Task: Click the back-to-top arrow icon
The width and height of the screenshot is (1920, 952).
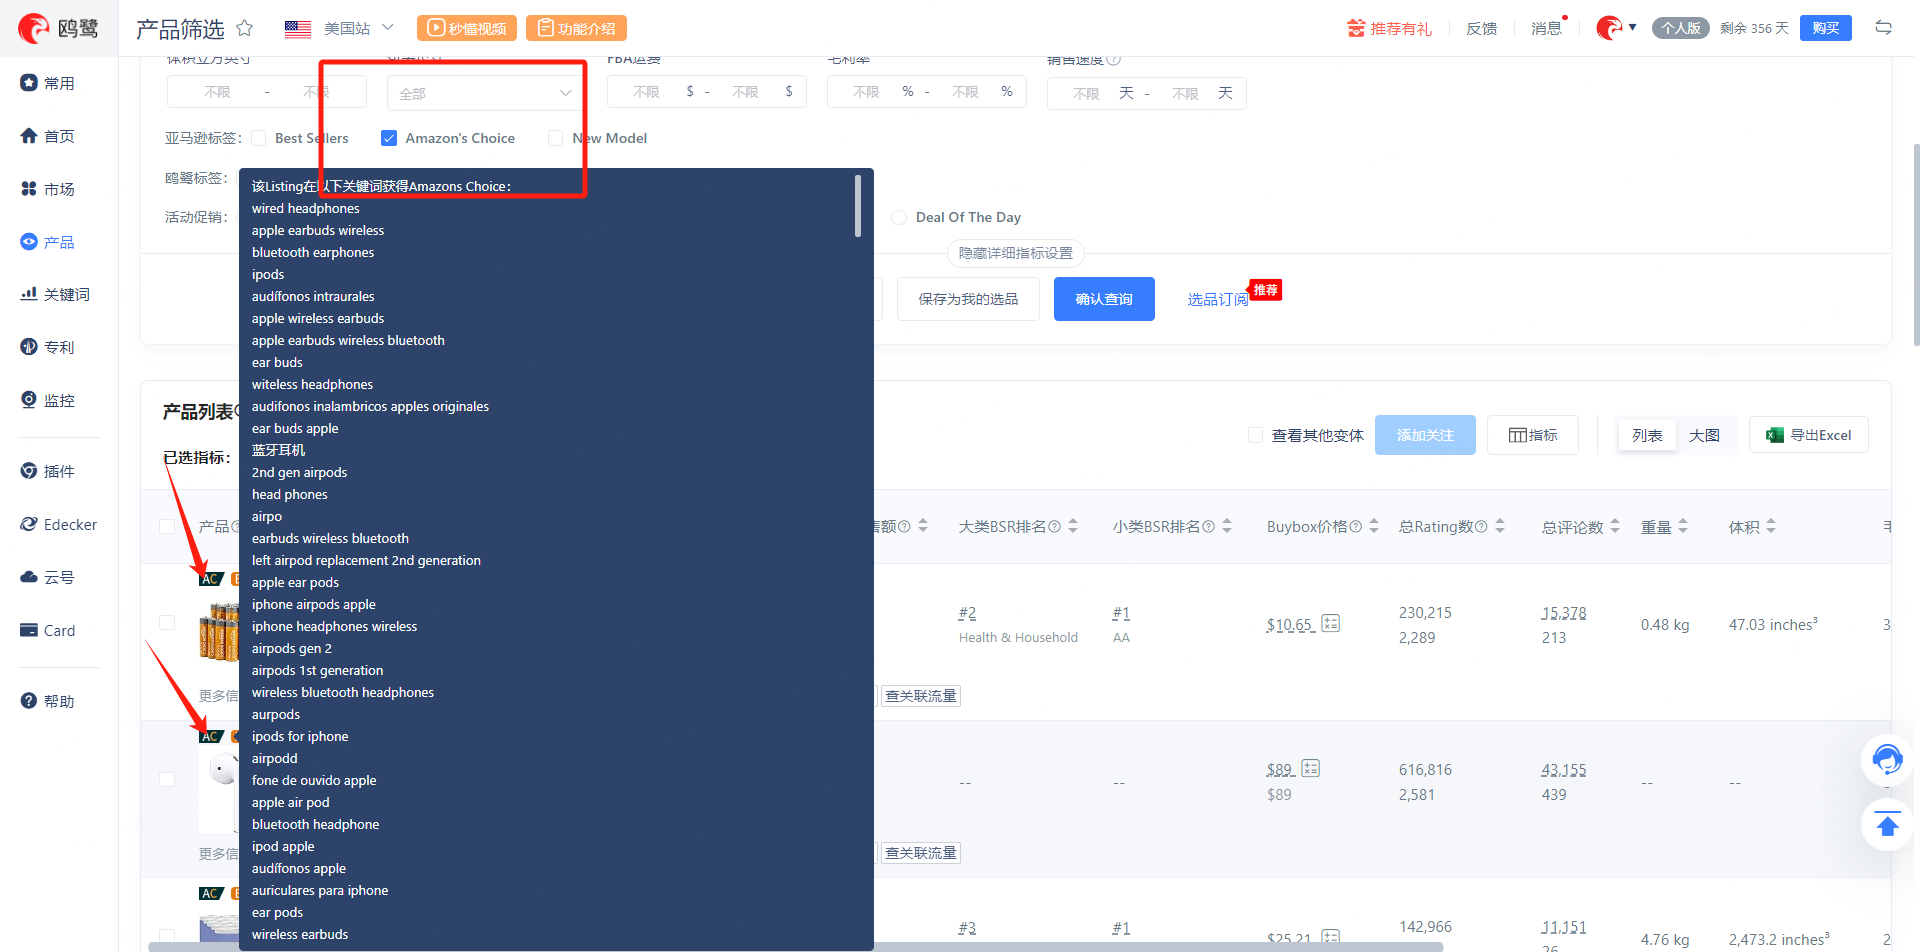Action: tap(1887, 825)
